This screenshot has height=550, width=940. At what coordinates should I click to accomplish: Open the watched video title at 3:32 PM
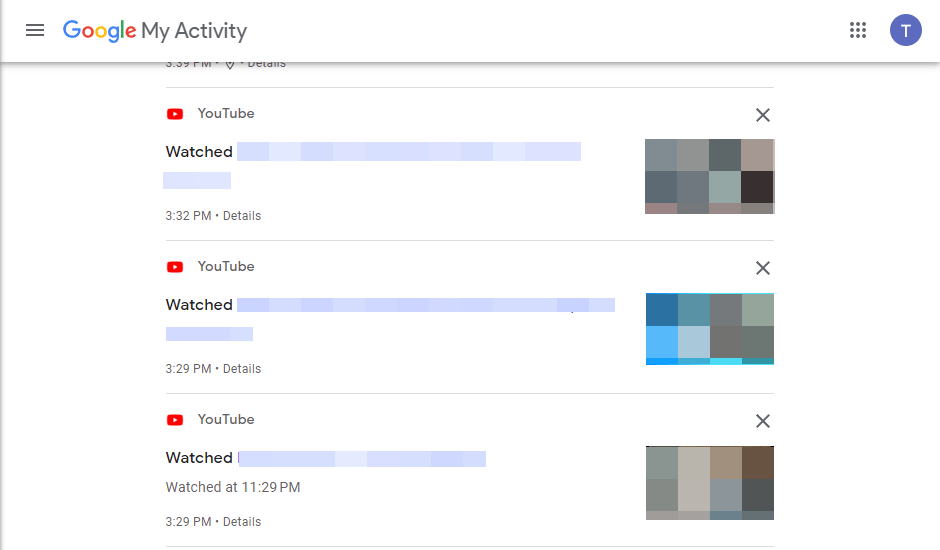[x=409, y=151]
